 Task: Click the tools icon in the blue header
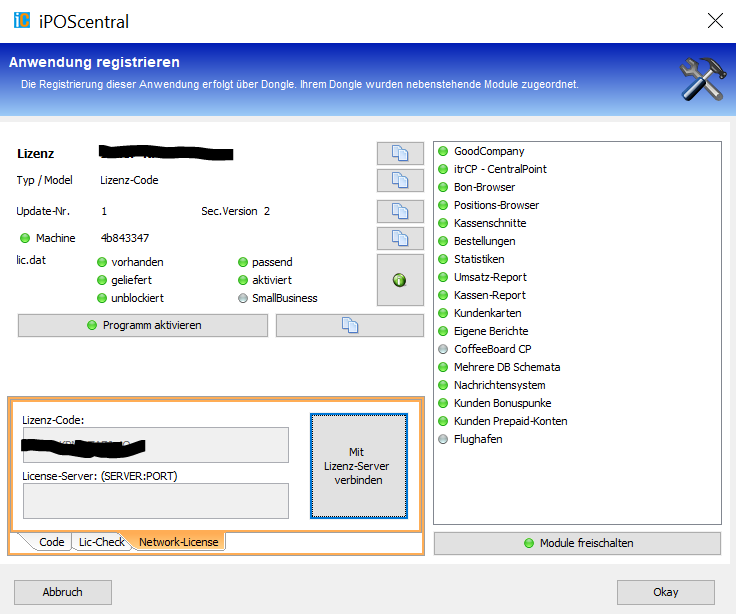703,79
